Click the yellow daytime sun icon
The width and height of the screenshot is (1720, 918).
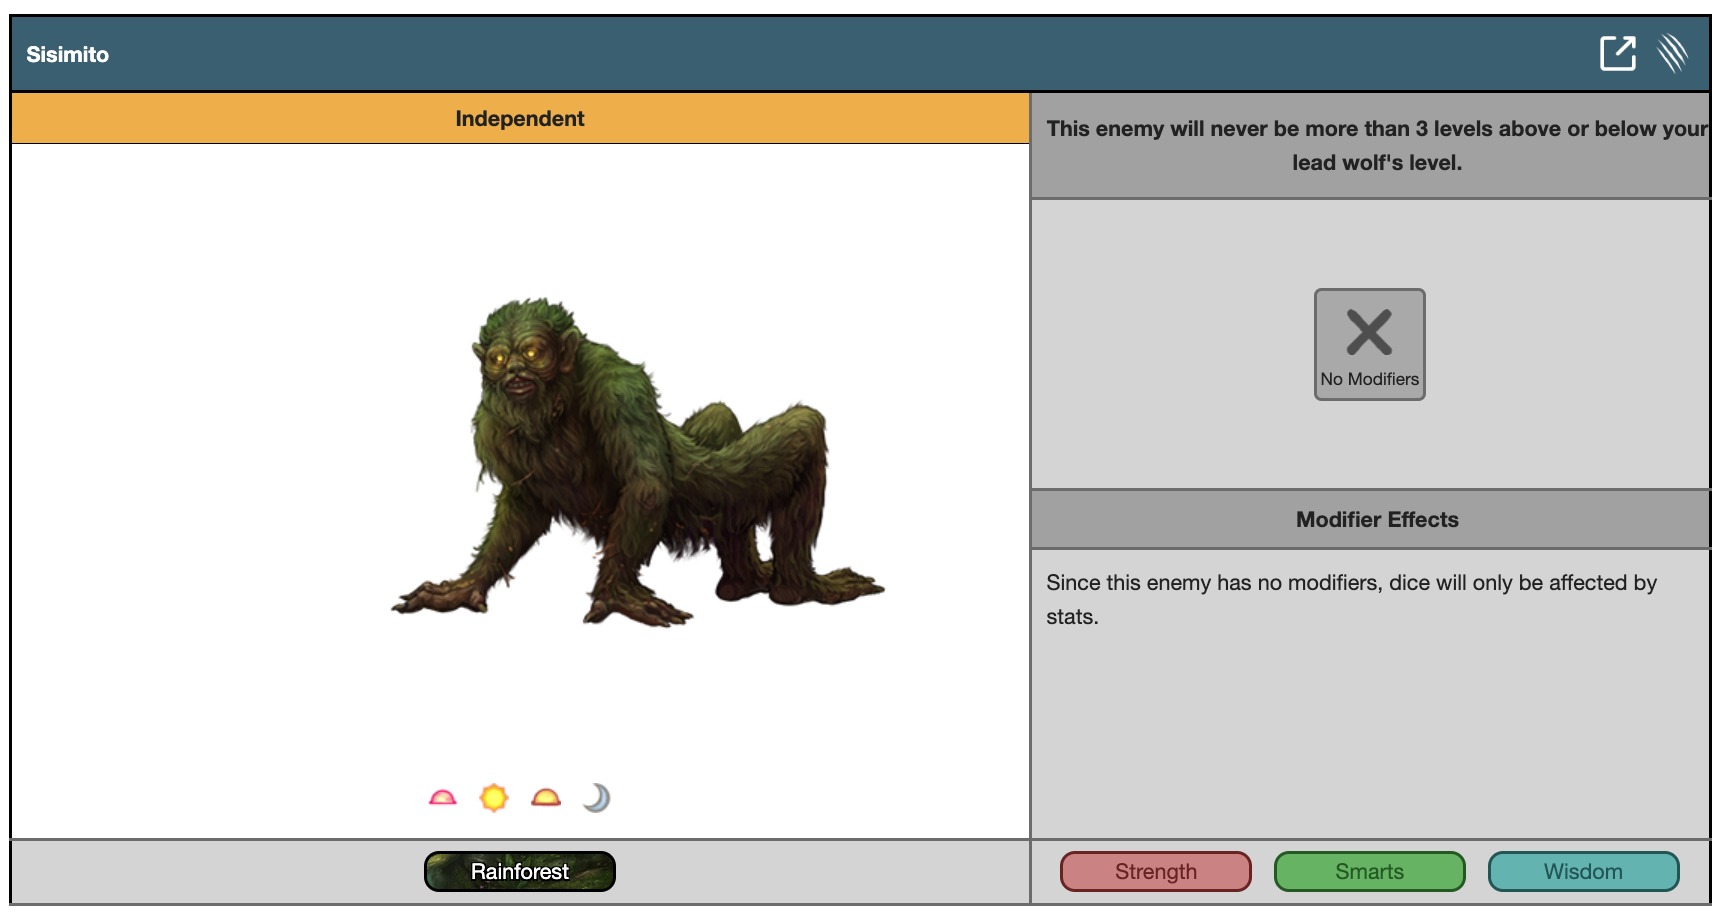494,798
